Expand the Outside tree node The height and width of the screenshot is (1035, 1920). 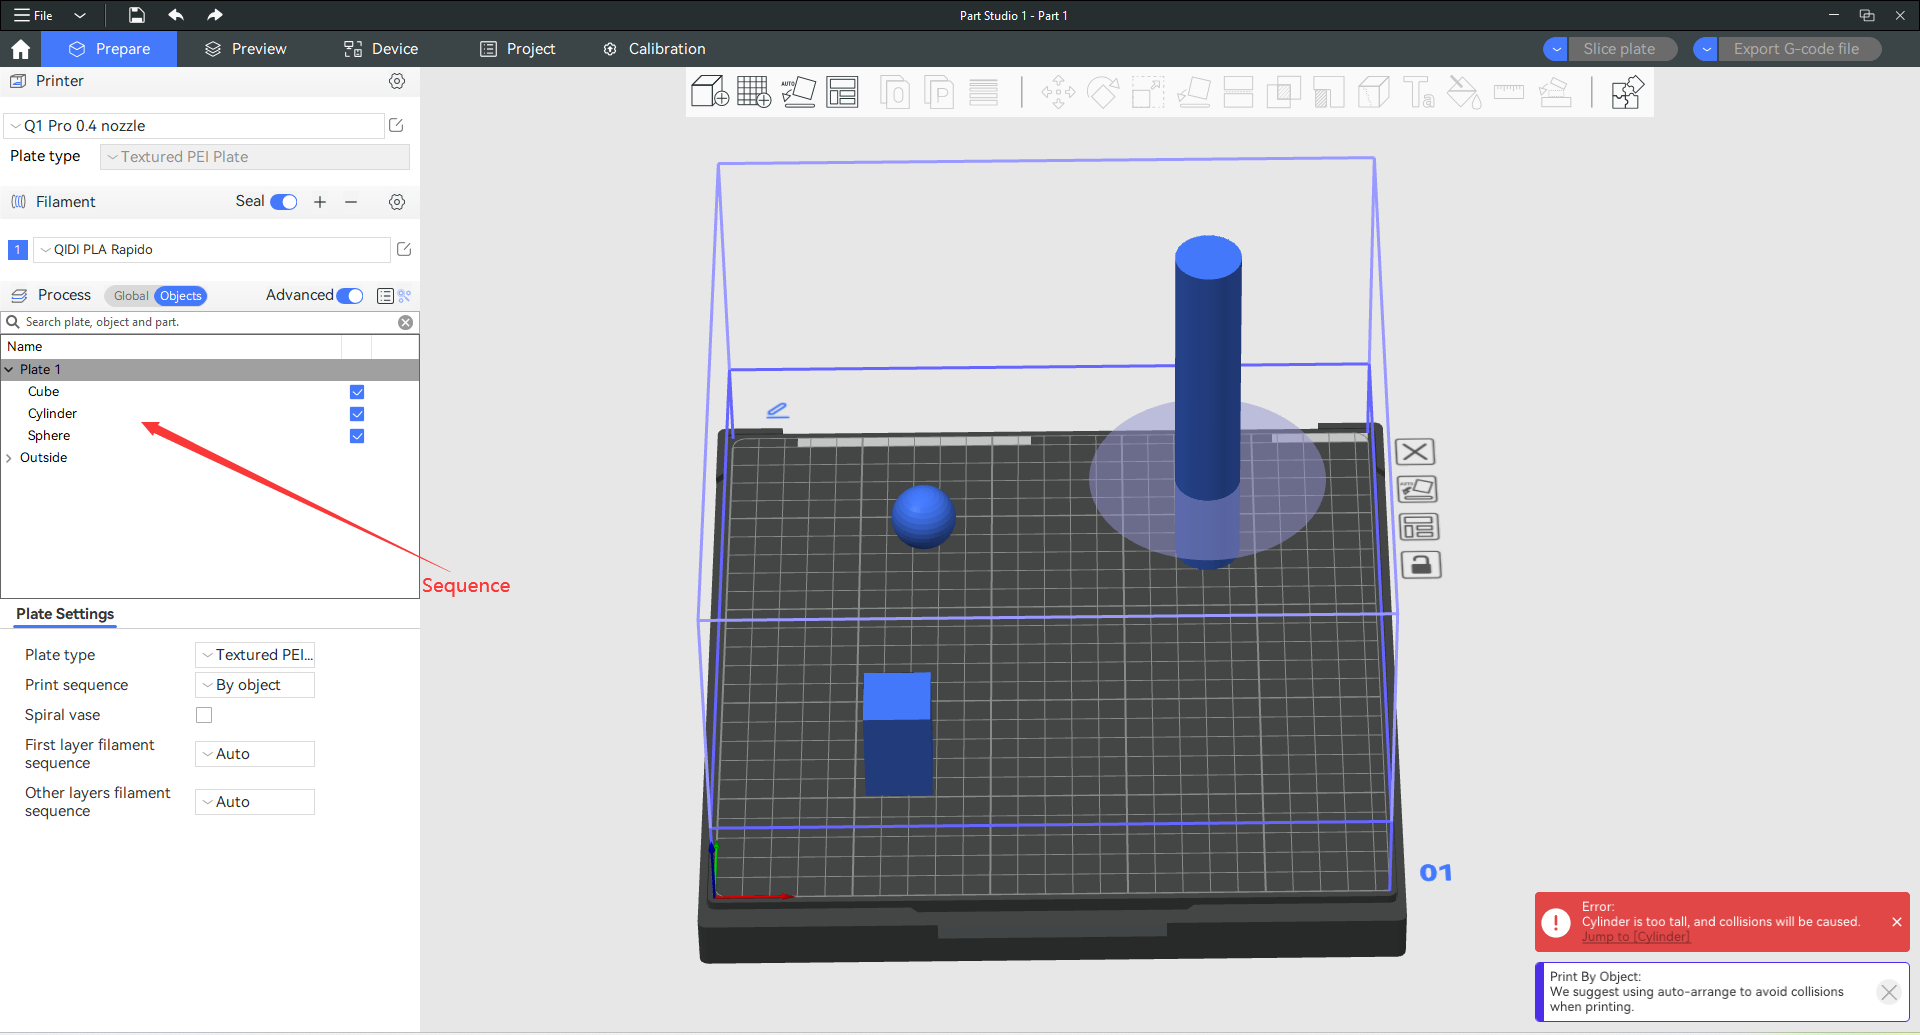[10, 458]
